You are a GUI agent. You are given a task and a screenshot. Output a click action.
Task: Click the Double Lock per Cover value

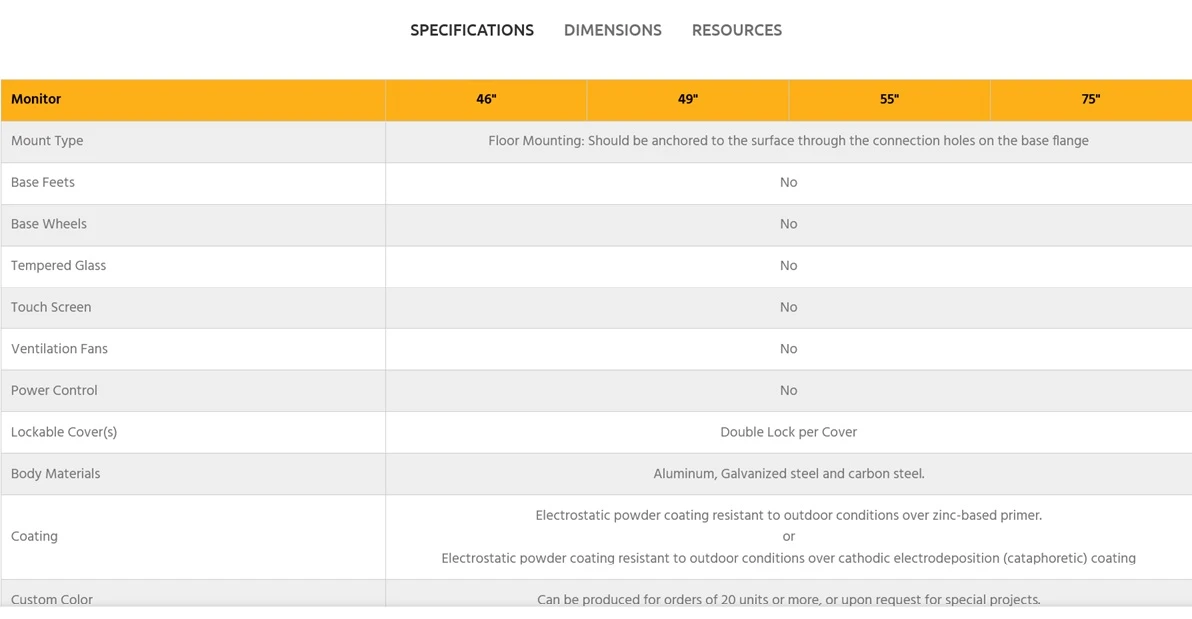coord(788,432)
